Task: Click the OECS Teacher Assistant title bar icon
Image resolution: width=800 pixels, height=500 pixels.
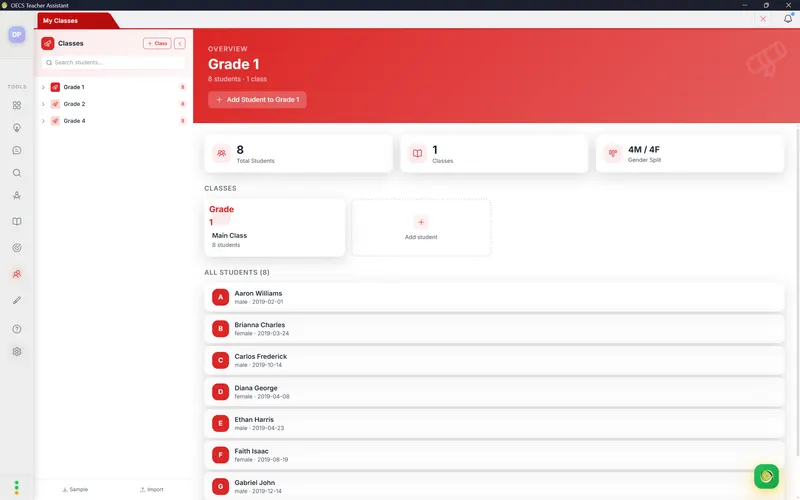Action: point(5,5)
